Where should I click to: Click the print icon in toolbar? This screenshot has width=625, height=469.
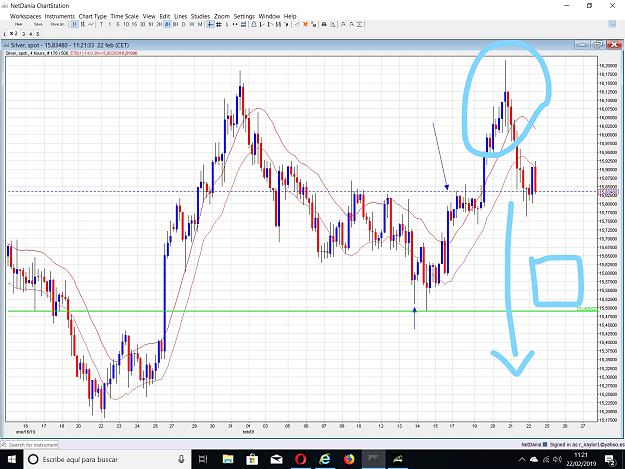[324, 24]
